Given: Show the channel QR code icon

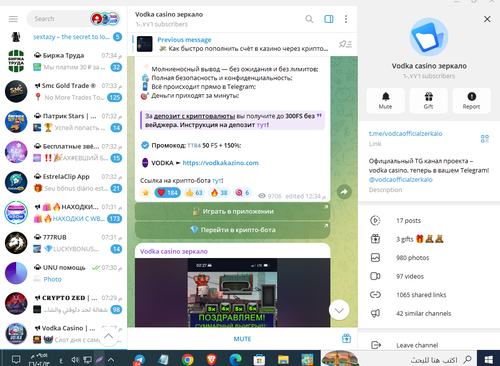Looking at the screenshot, I should (x=485, y=139).
